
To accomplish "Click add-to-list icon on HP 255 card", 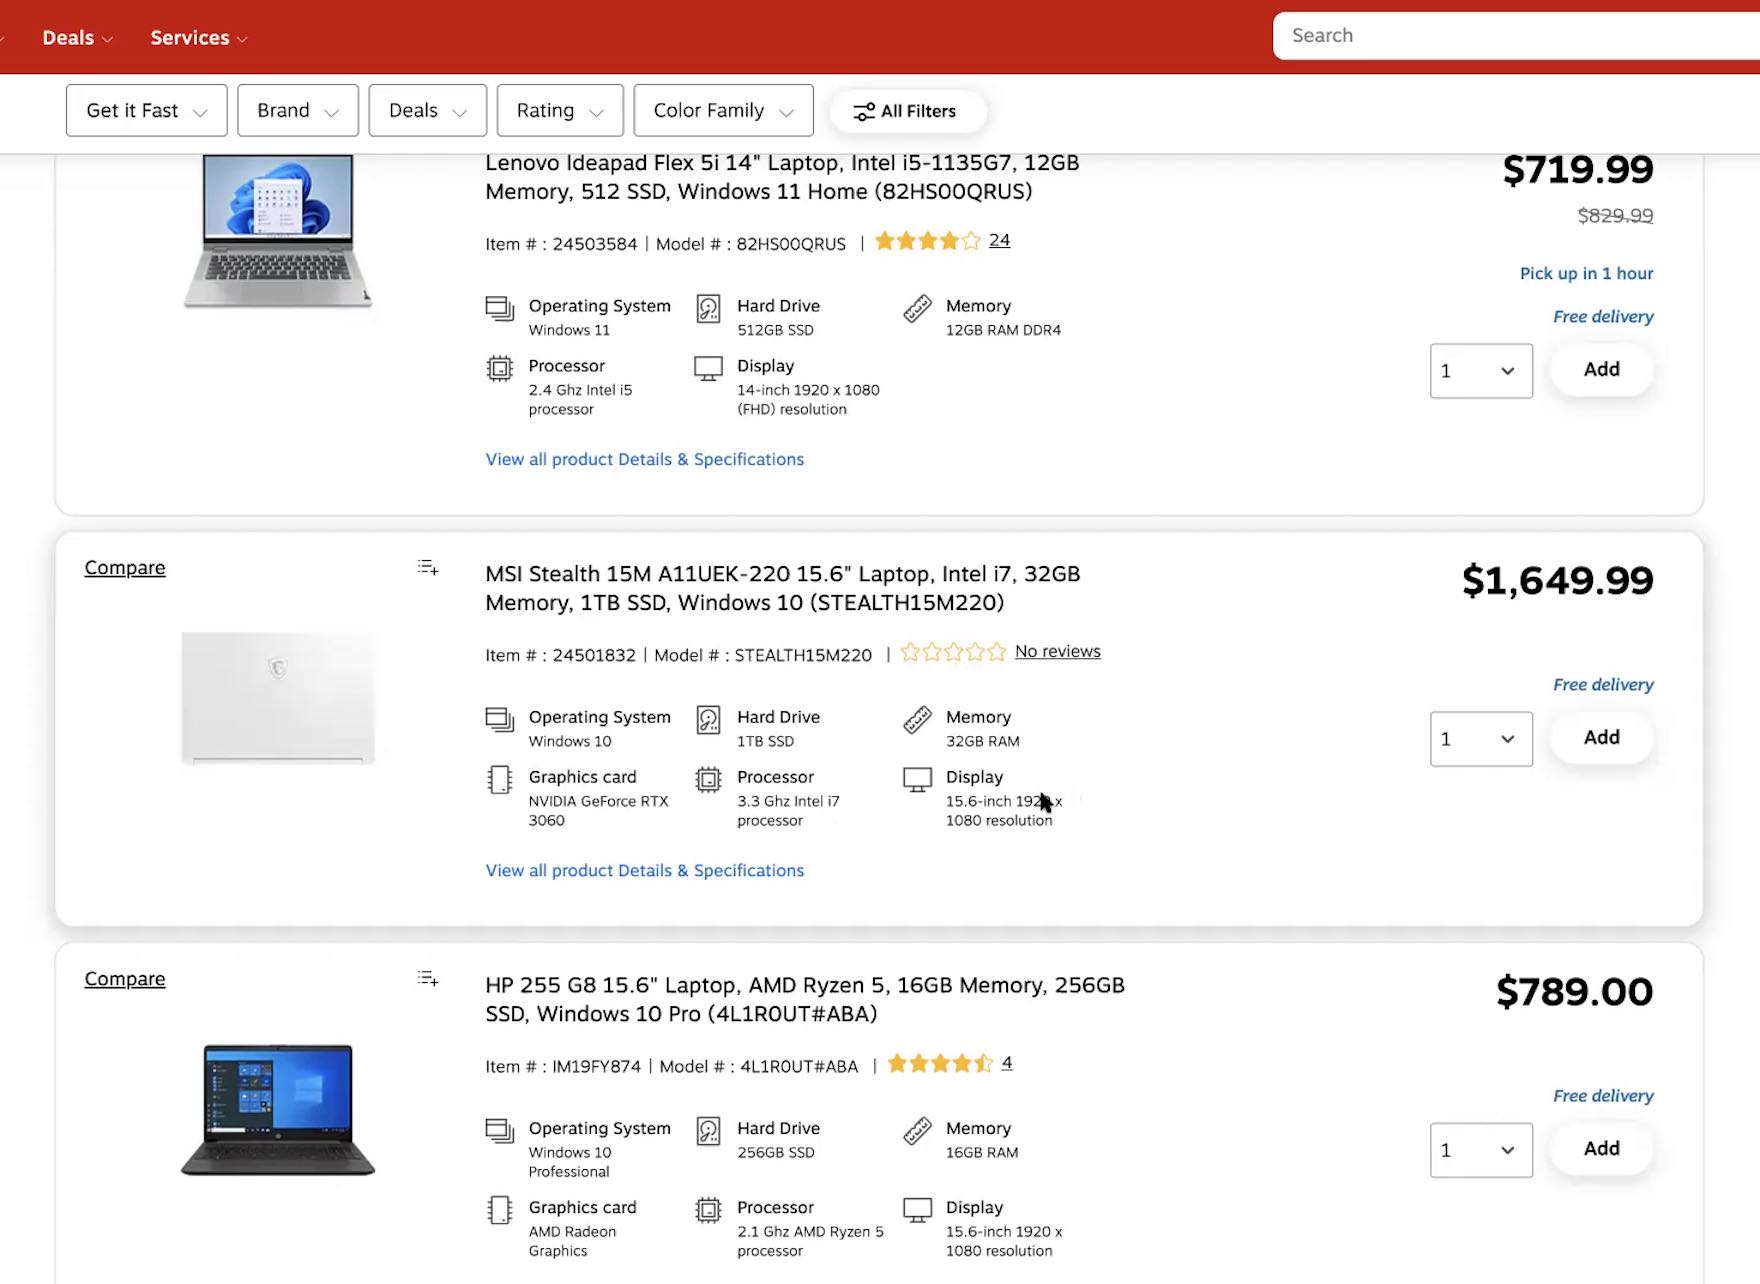I will click(x=428, y=979).
